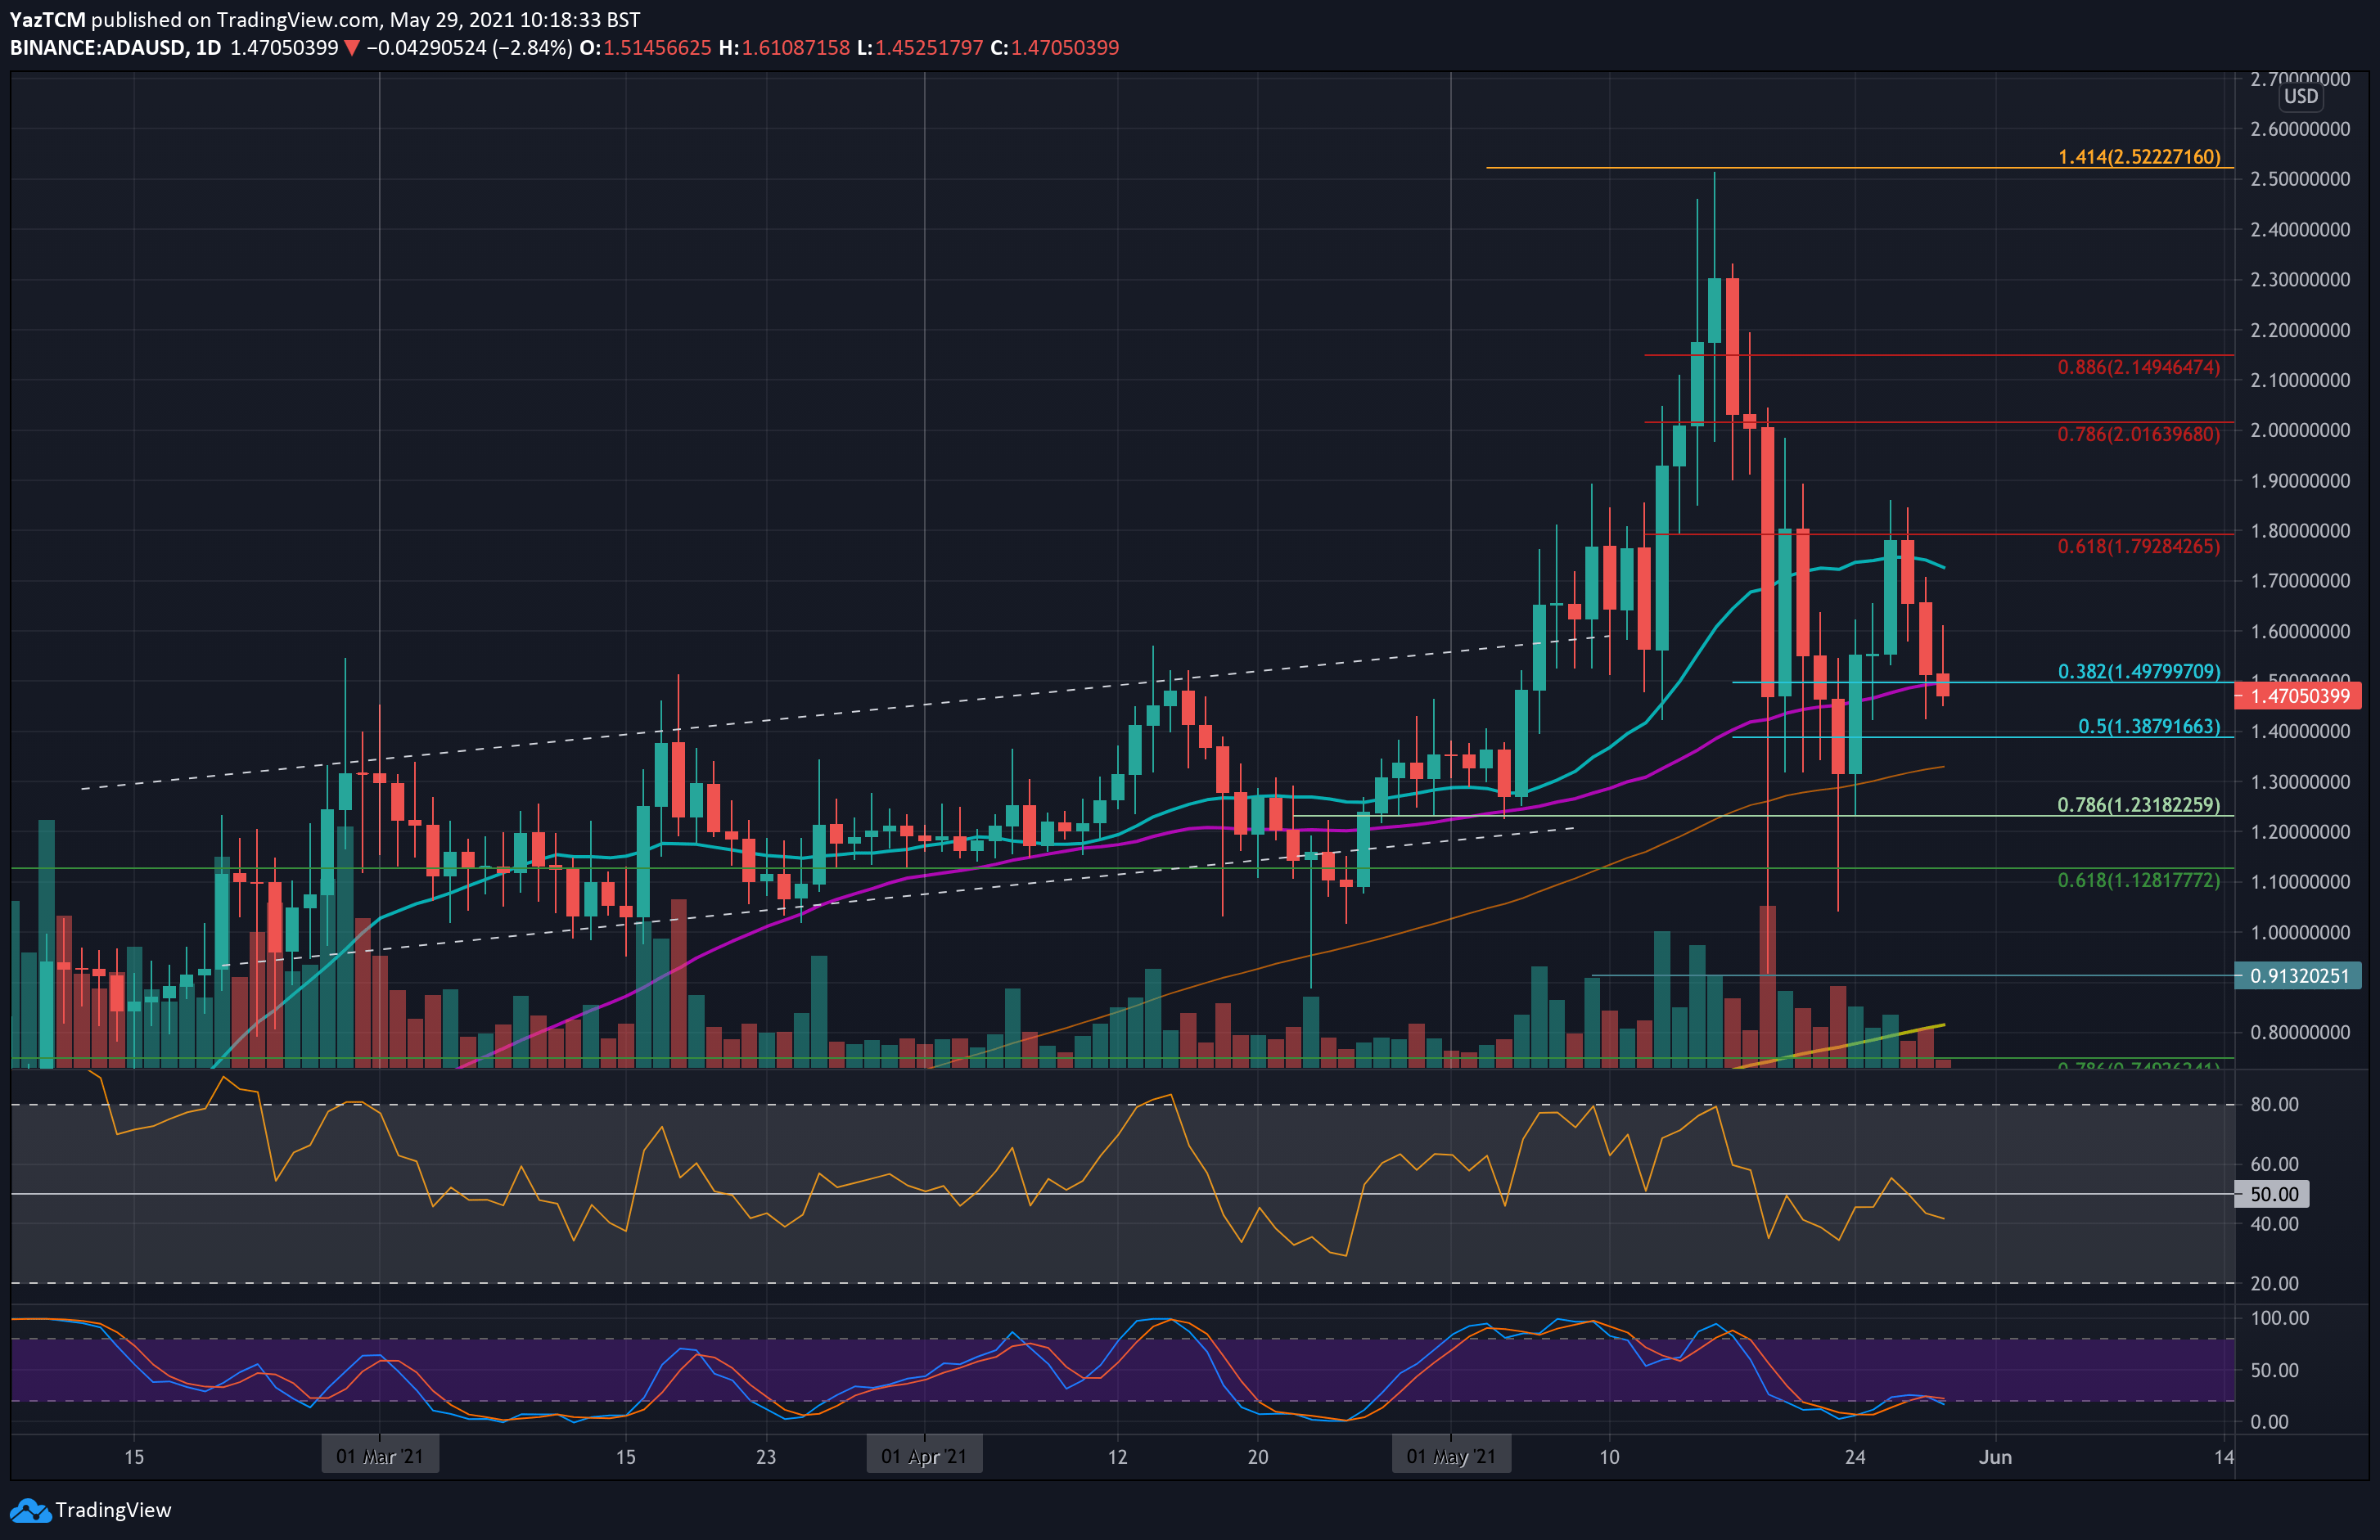This screenshot has height=1540, width=2380.
Task: Click the 0.886(2.14946474) Fibonacci label
Action: pos(2139,367)
